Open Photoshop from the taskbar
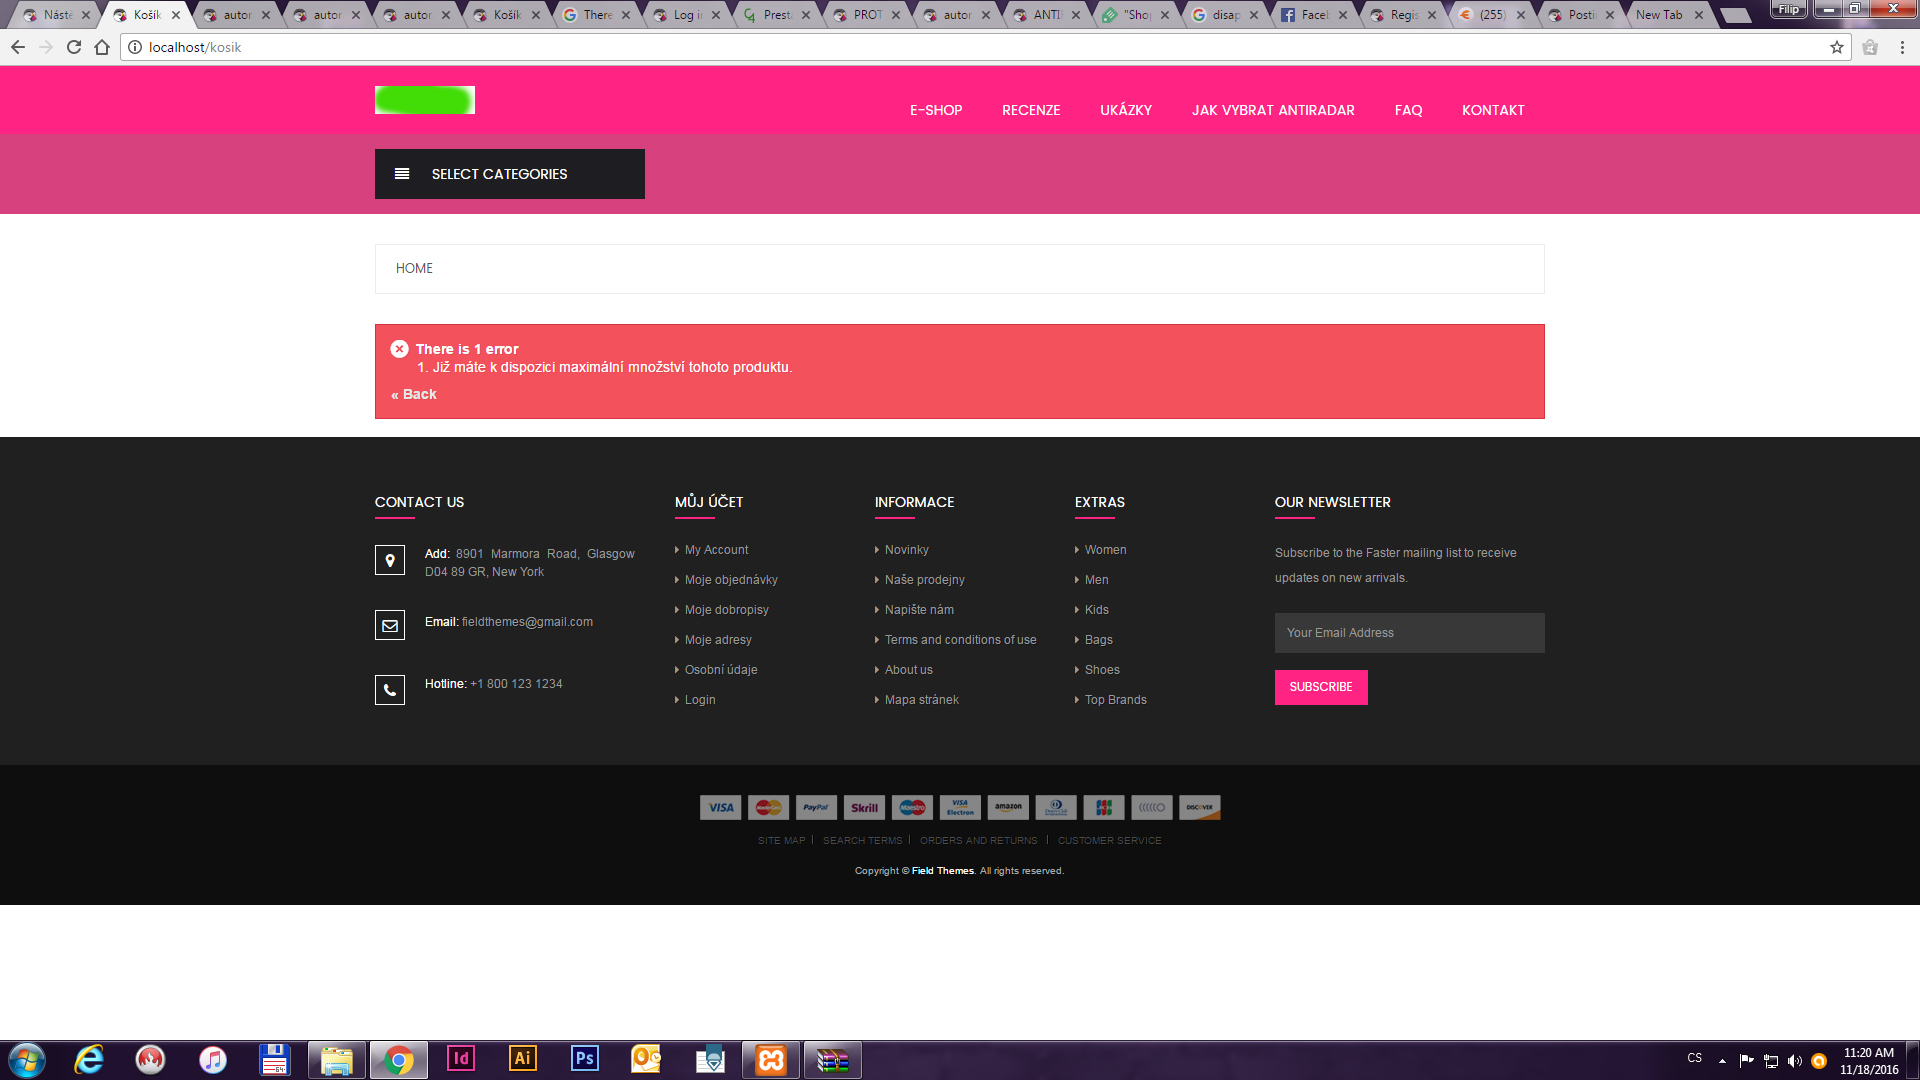This screenshot has height=1080, width=1920. click(x=584, y=1059)
